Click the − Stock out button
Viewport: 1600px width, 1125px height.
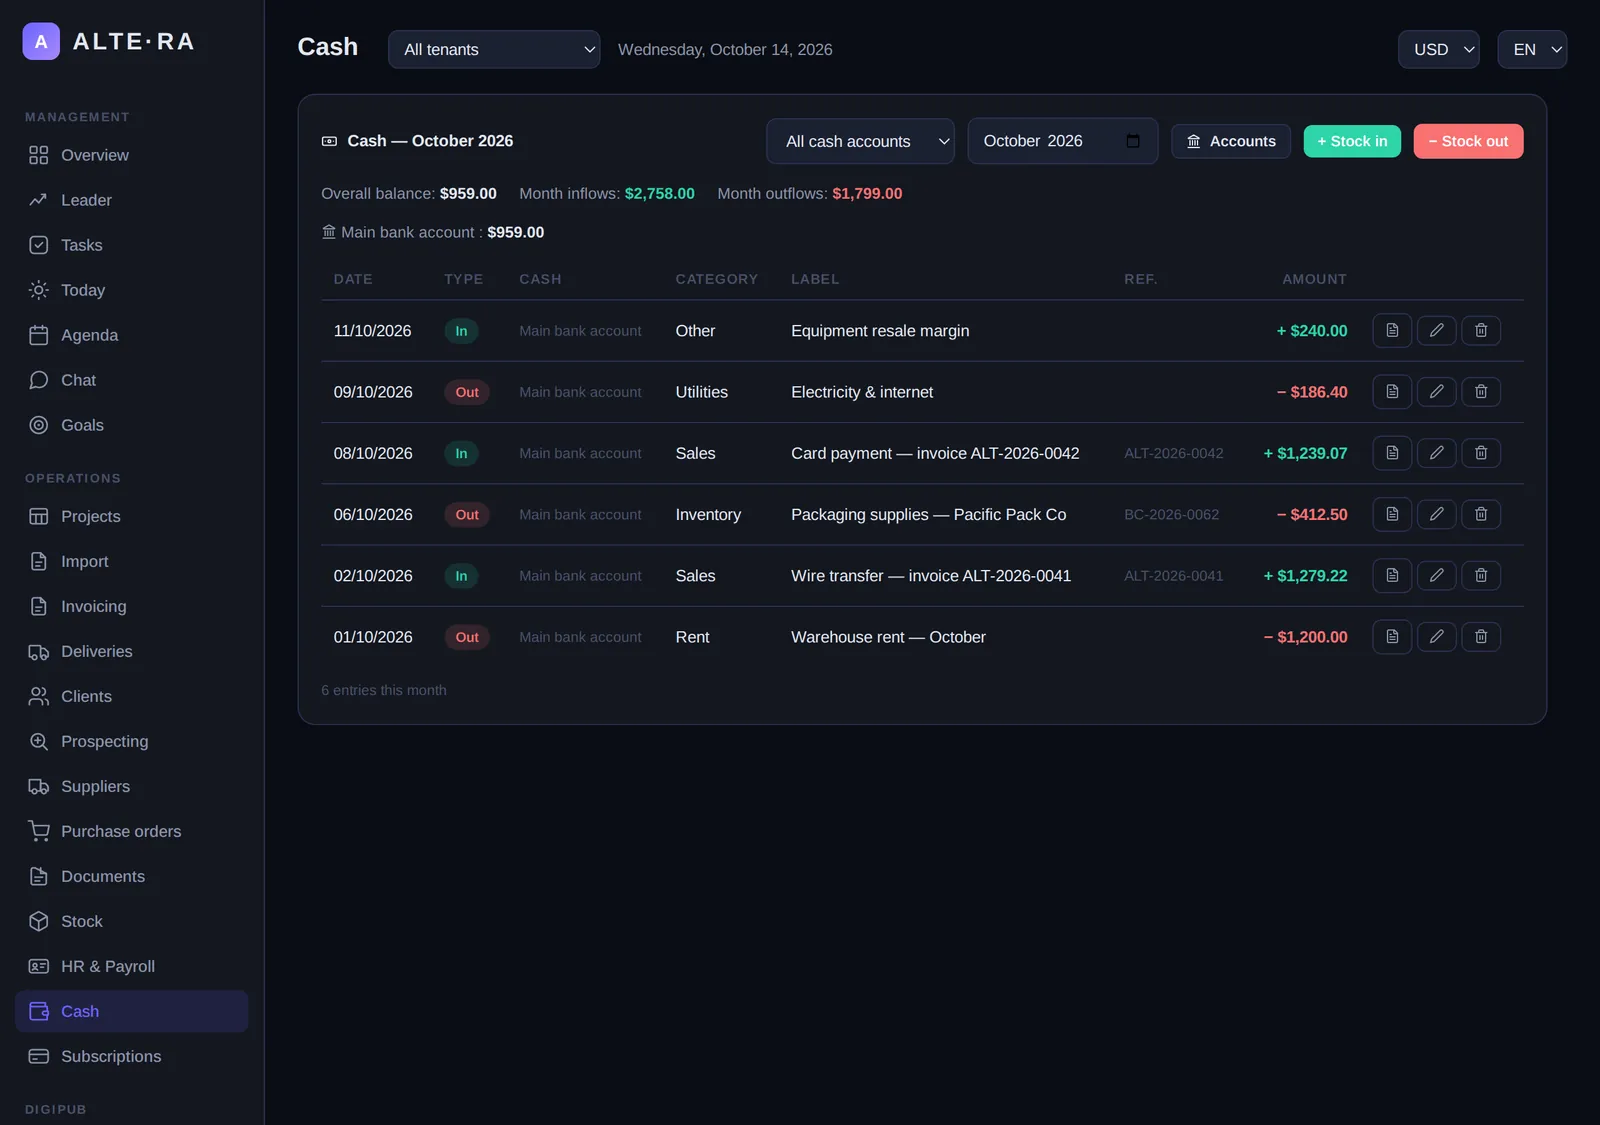[1468, 141]
